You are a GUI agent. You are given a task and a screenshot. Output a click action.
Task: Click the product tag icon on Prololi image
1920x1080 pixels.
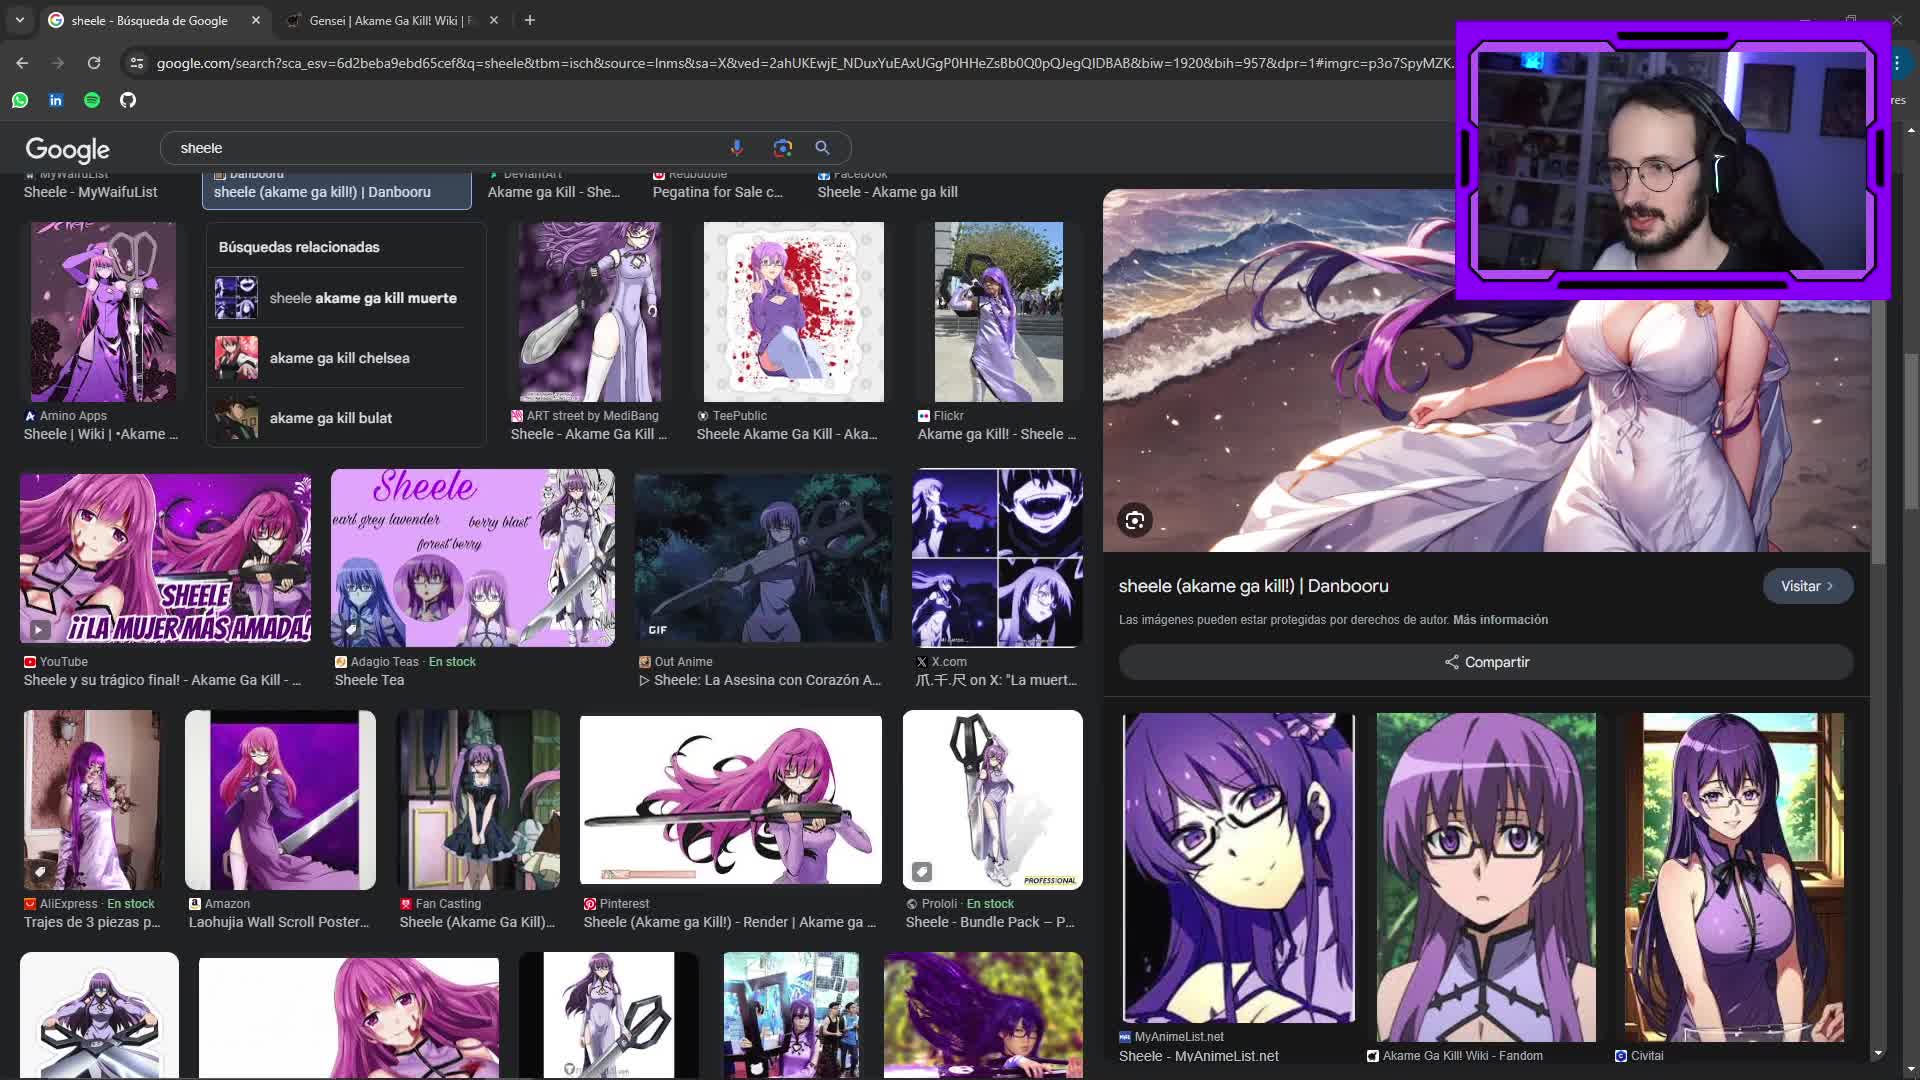[x=922, y=872]
